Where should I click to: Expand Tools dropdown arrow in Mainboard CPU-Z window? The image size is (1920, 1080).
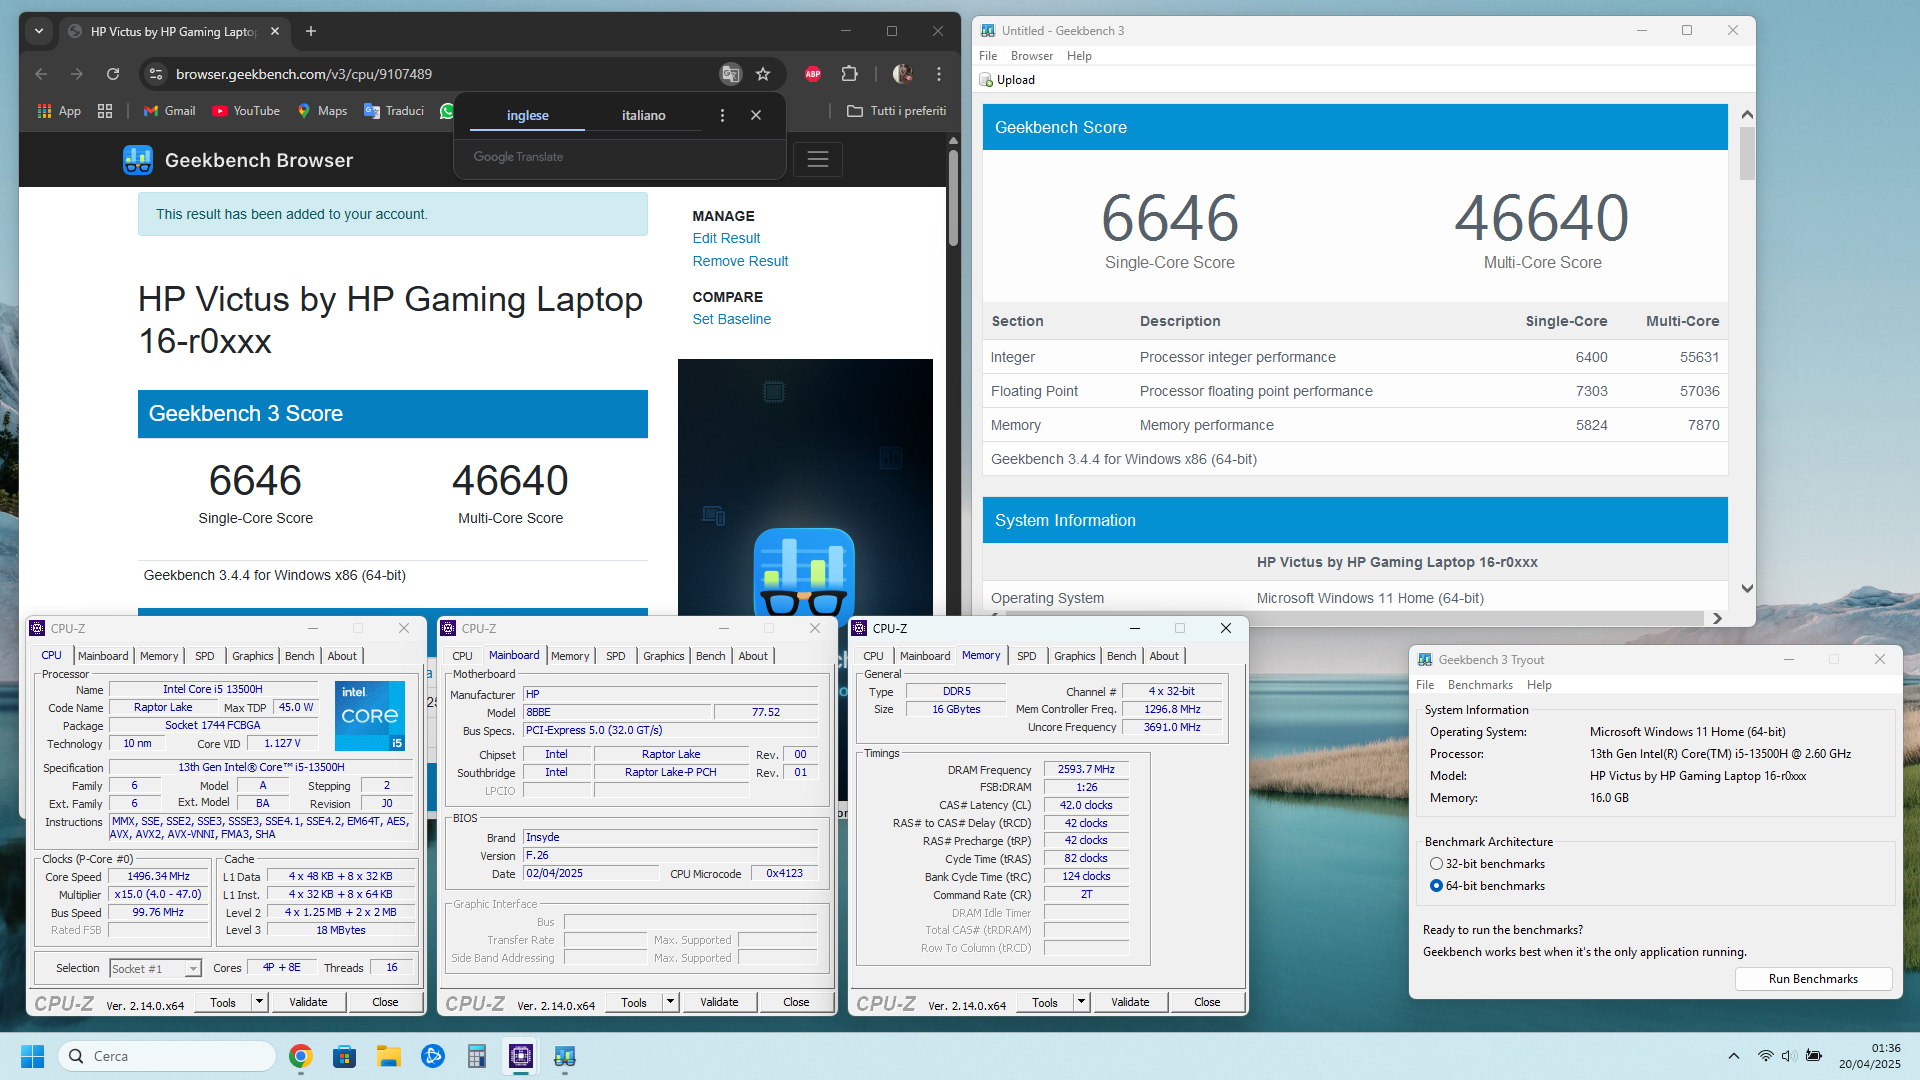[670, 1002]
